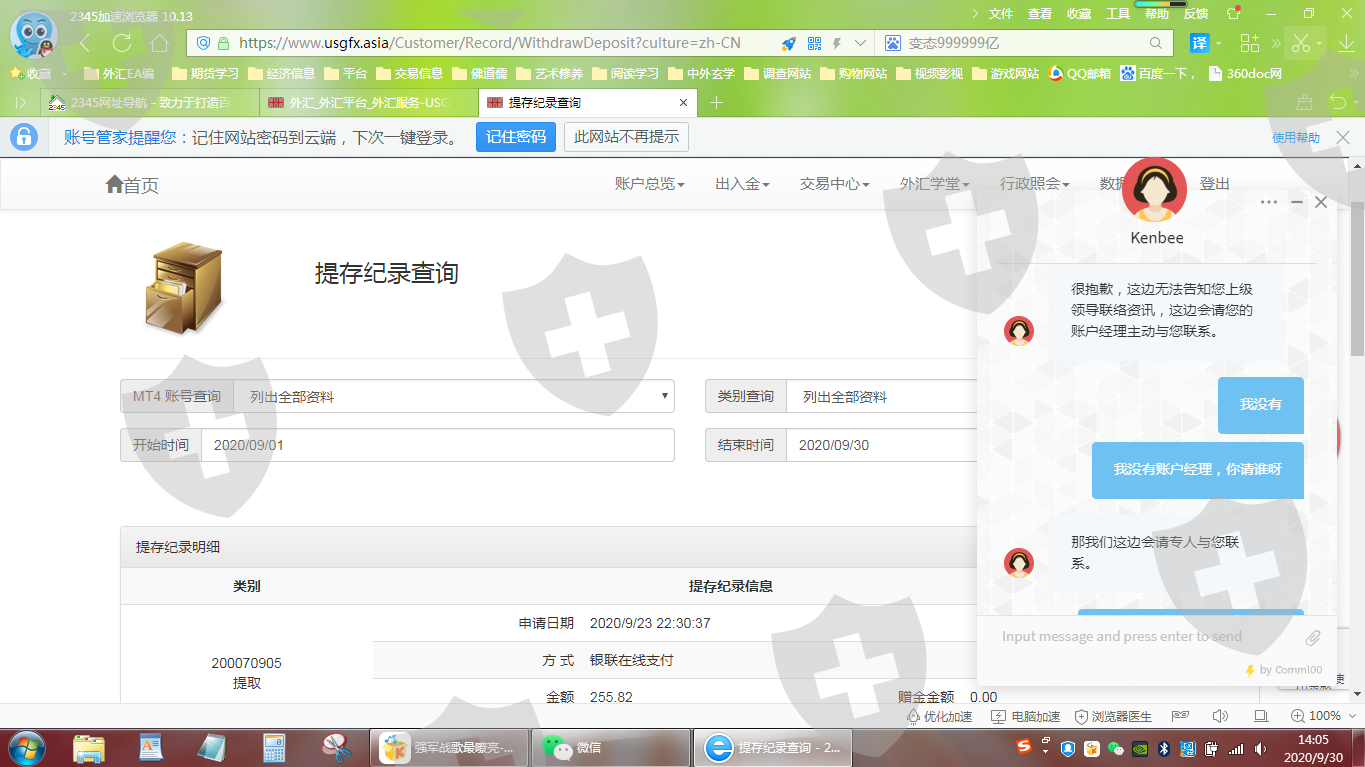Mute sound using browser status bar speaker
Screen dimensions: 1365x767
click(x=1220, y=717)
